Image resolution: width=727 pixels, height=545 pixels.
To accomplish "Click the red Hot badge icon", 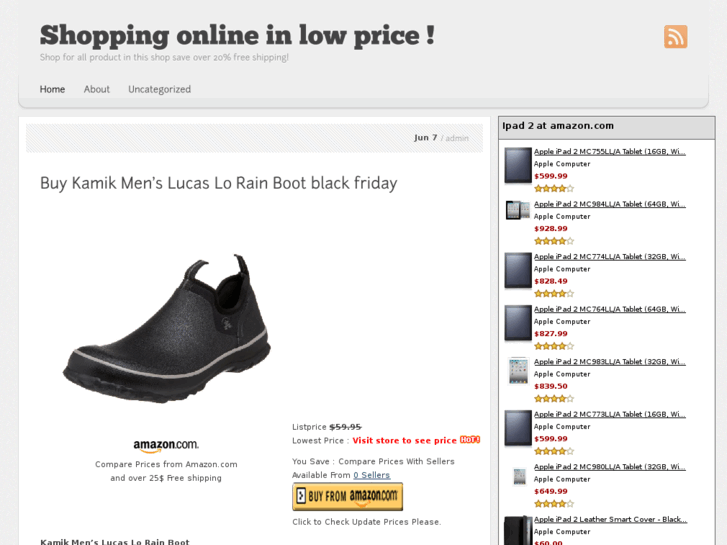I will (x=470, y=440).
